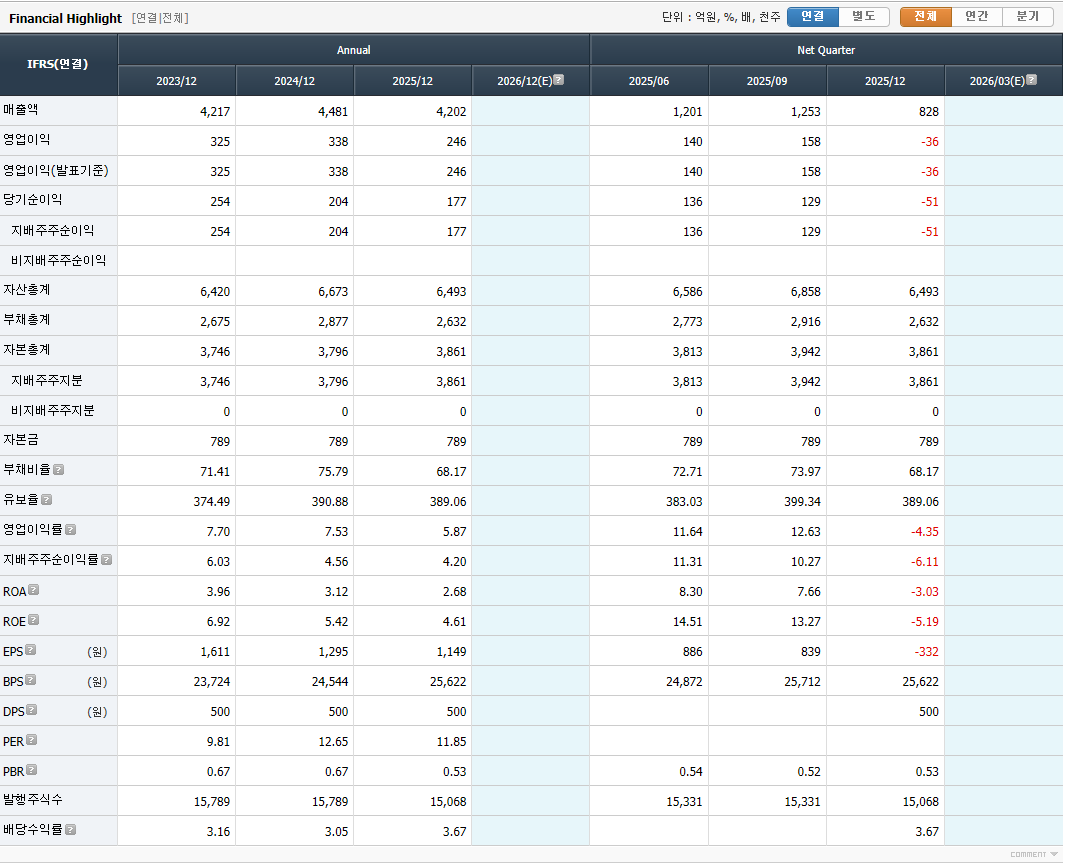1071x867 pixels.
Task: Show help for DPS
Action: pyautogui.click(x=31, y=711)
